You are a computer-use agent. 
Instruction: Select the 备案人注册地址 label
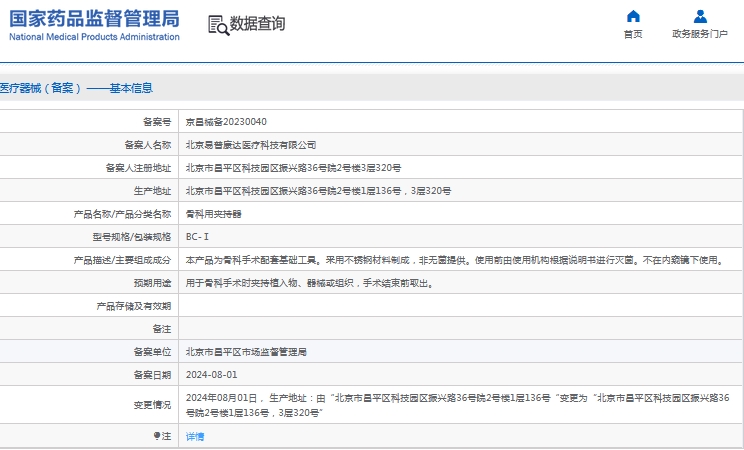pos(138,168)
